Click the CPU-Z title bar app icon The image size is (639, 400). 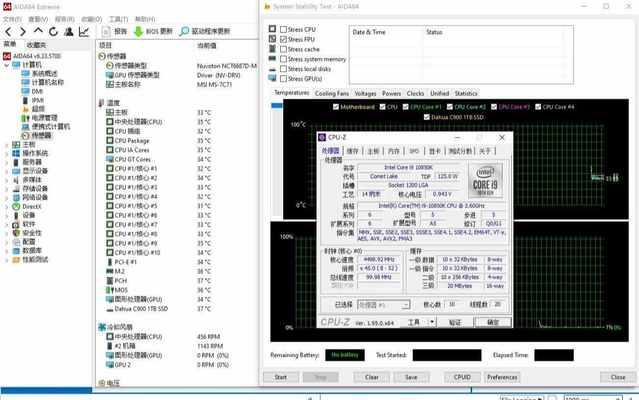[322, 137]
